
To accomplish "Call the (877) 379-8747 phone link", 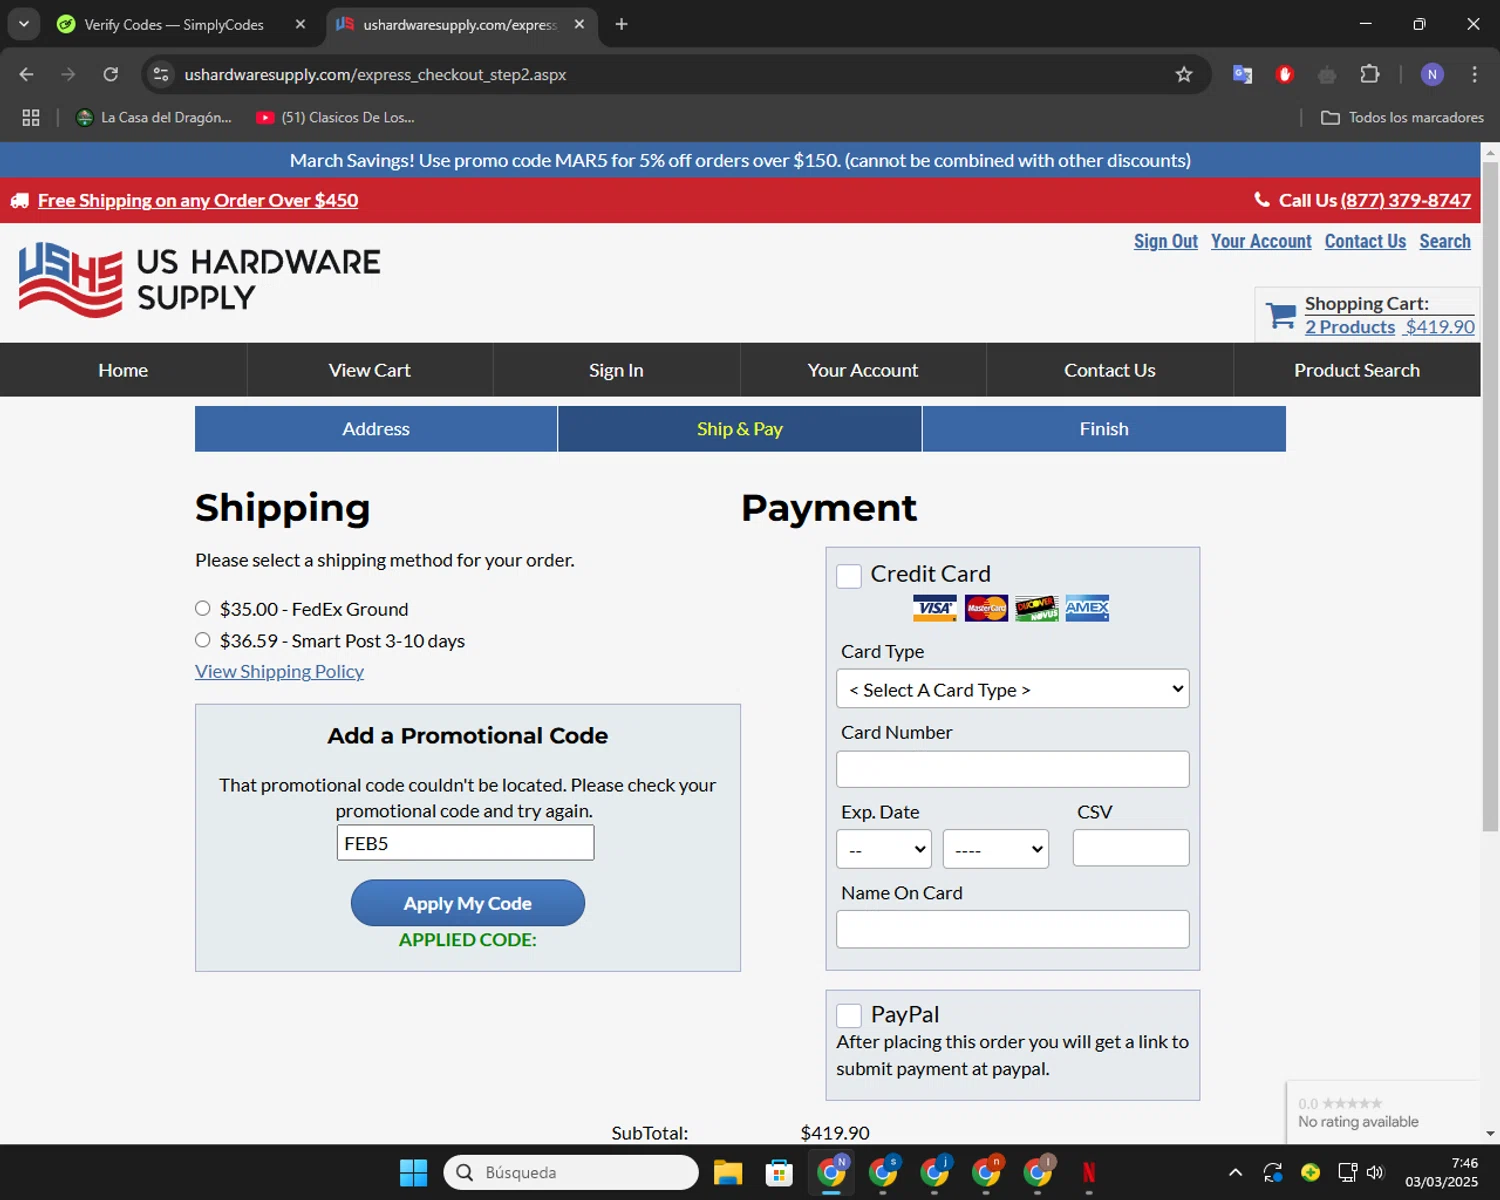I will coord(1406,200).
